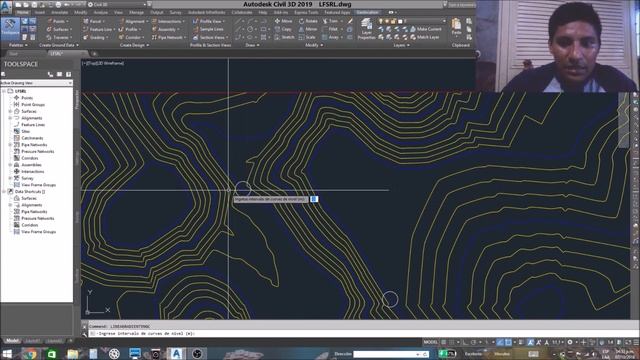The width and height of the screenshot is (640, 360).
Task: Switch to the Analyze ribbon tab
Action: [x=101, y=13]
